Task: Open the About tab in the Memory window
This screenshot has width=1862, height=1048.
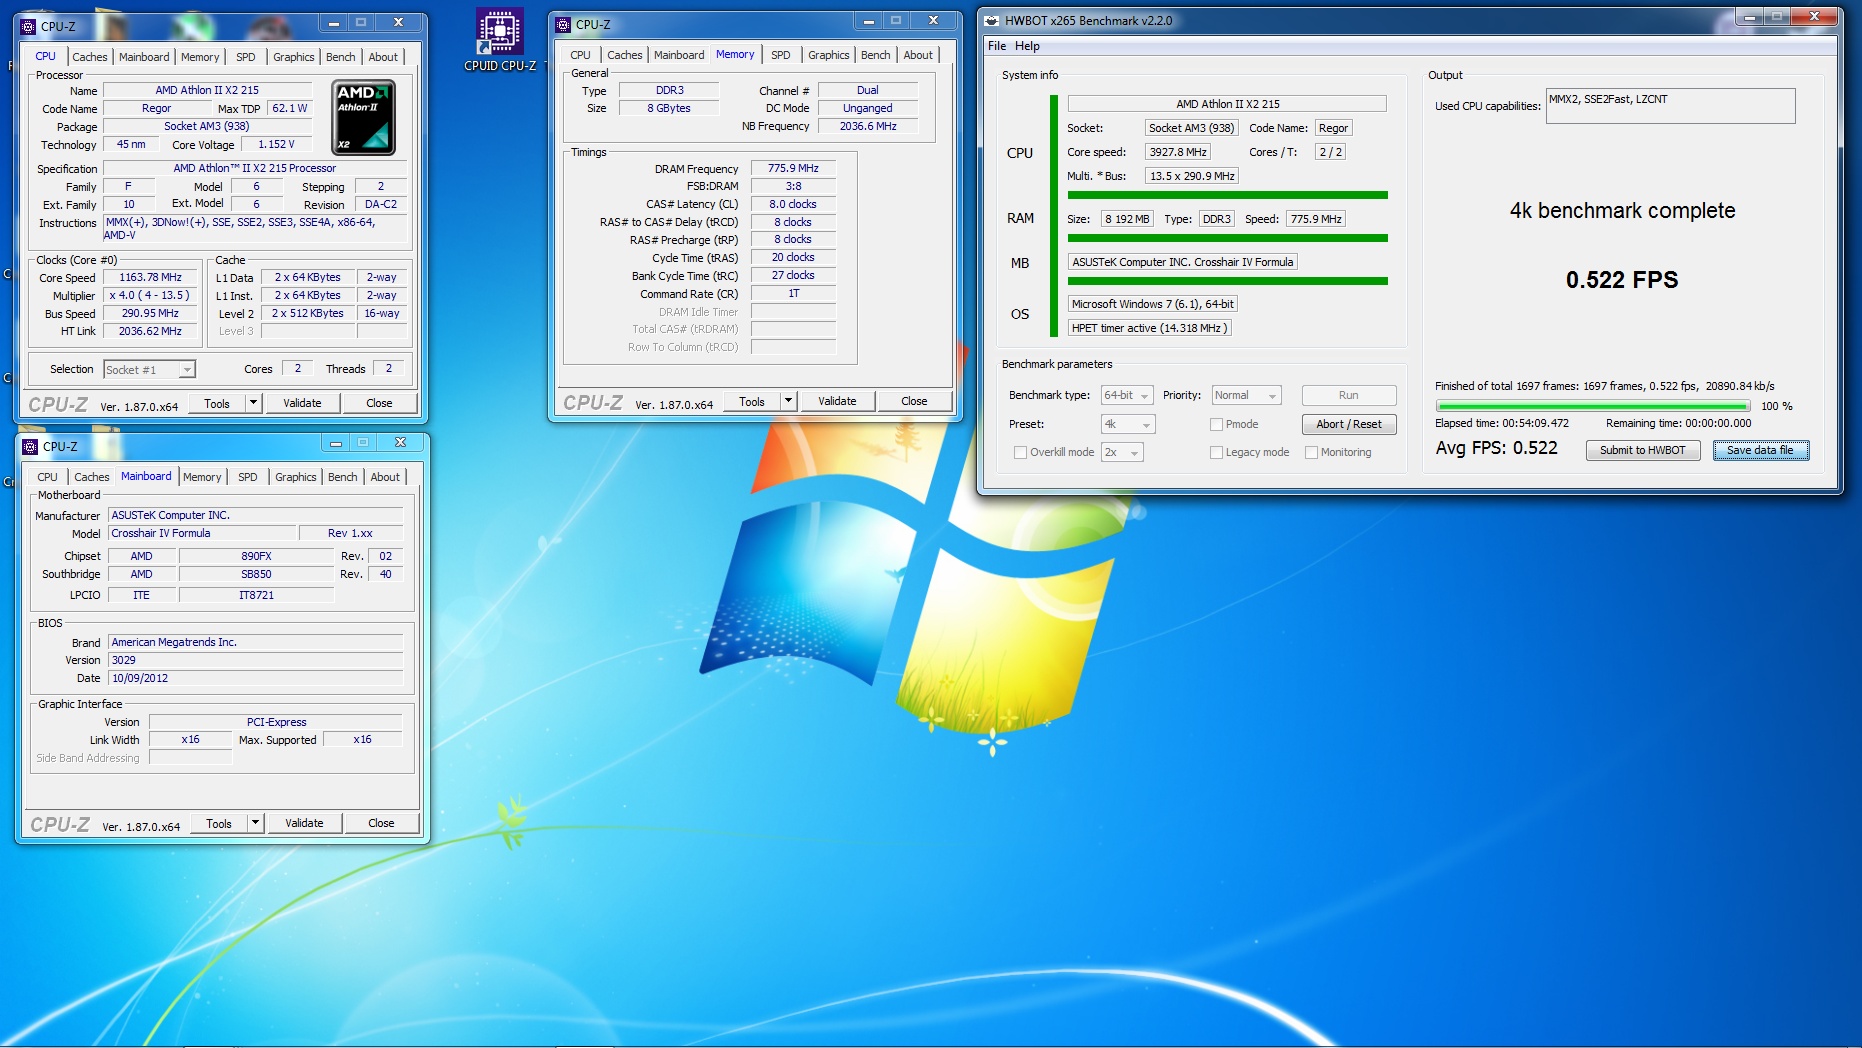Action: (918, 55)
